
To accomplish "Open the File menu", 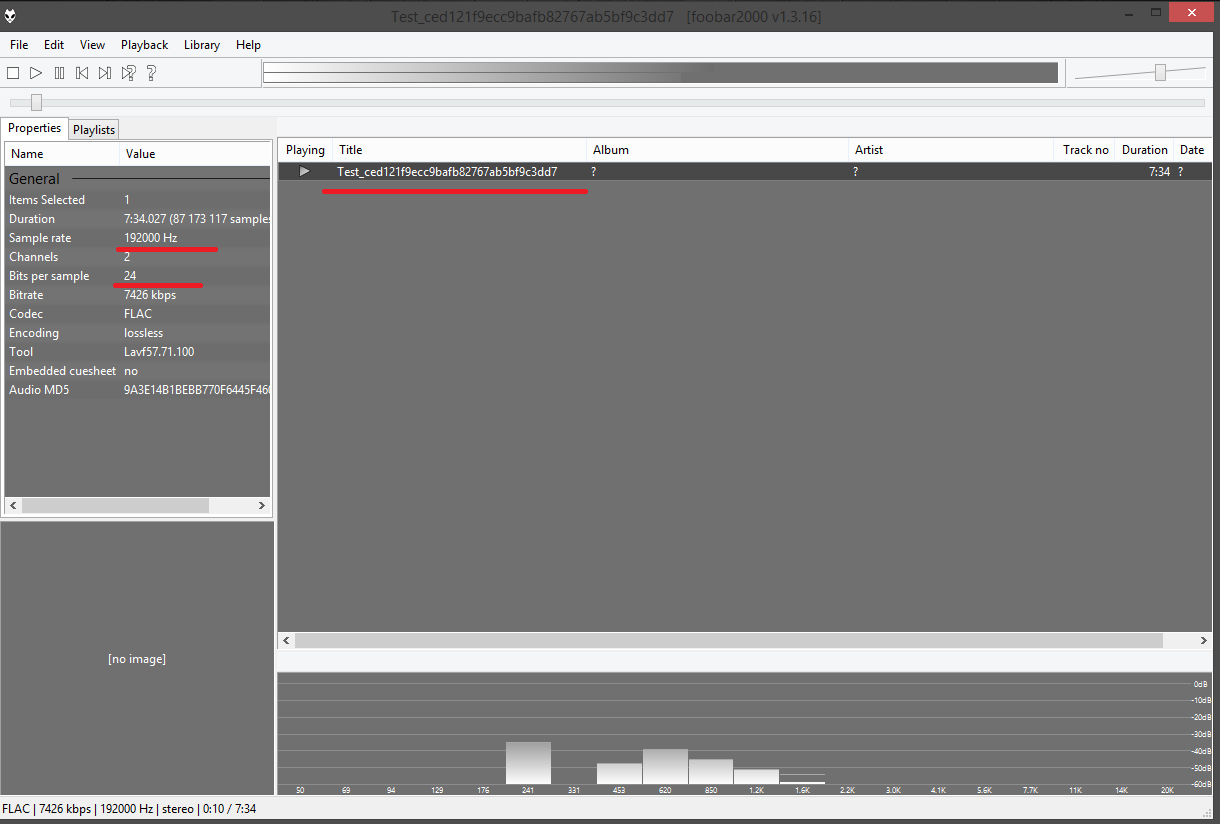I will (19, 45).
